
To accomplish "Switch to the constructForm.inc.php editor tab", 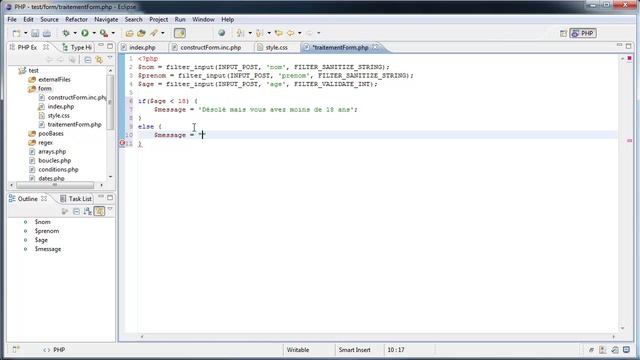I will click(211, 47).
